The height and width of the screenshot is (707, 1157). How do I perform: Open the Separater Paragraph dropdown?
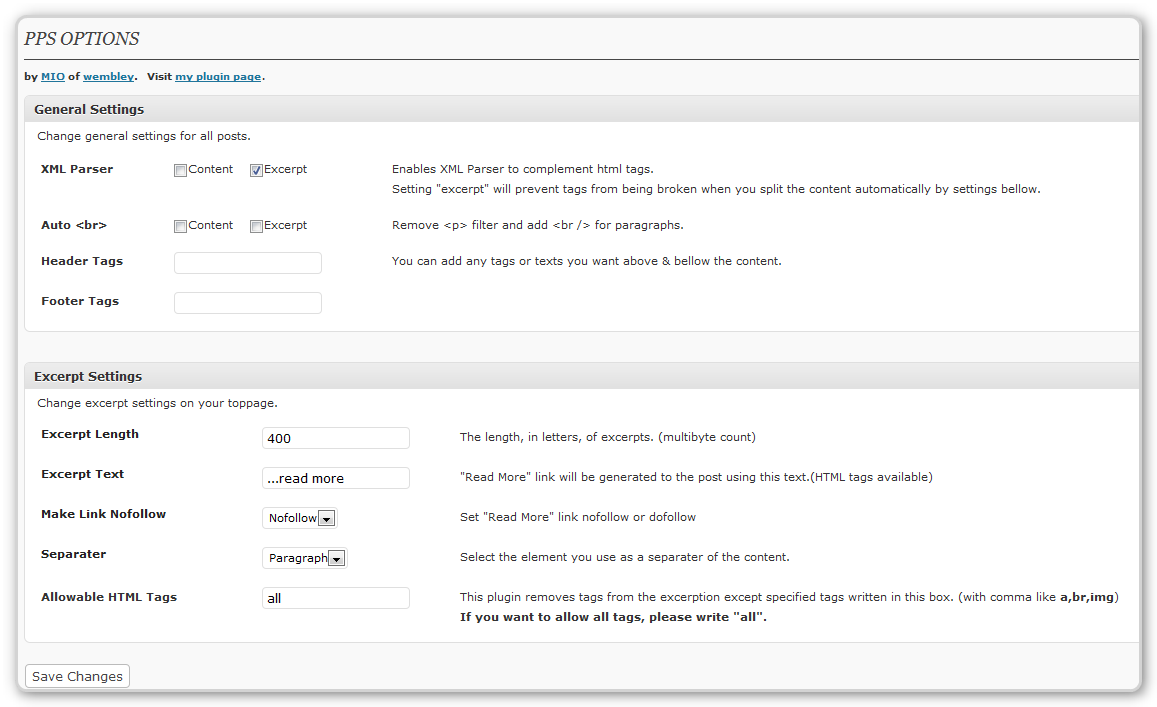coord(305,558)
